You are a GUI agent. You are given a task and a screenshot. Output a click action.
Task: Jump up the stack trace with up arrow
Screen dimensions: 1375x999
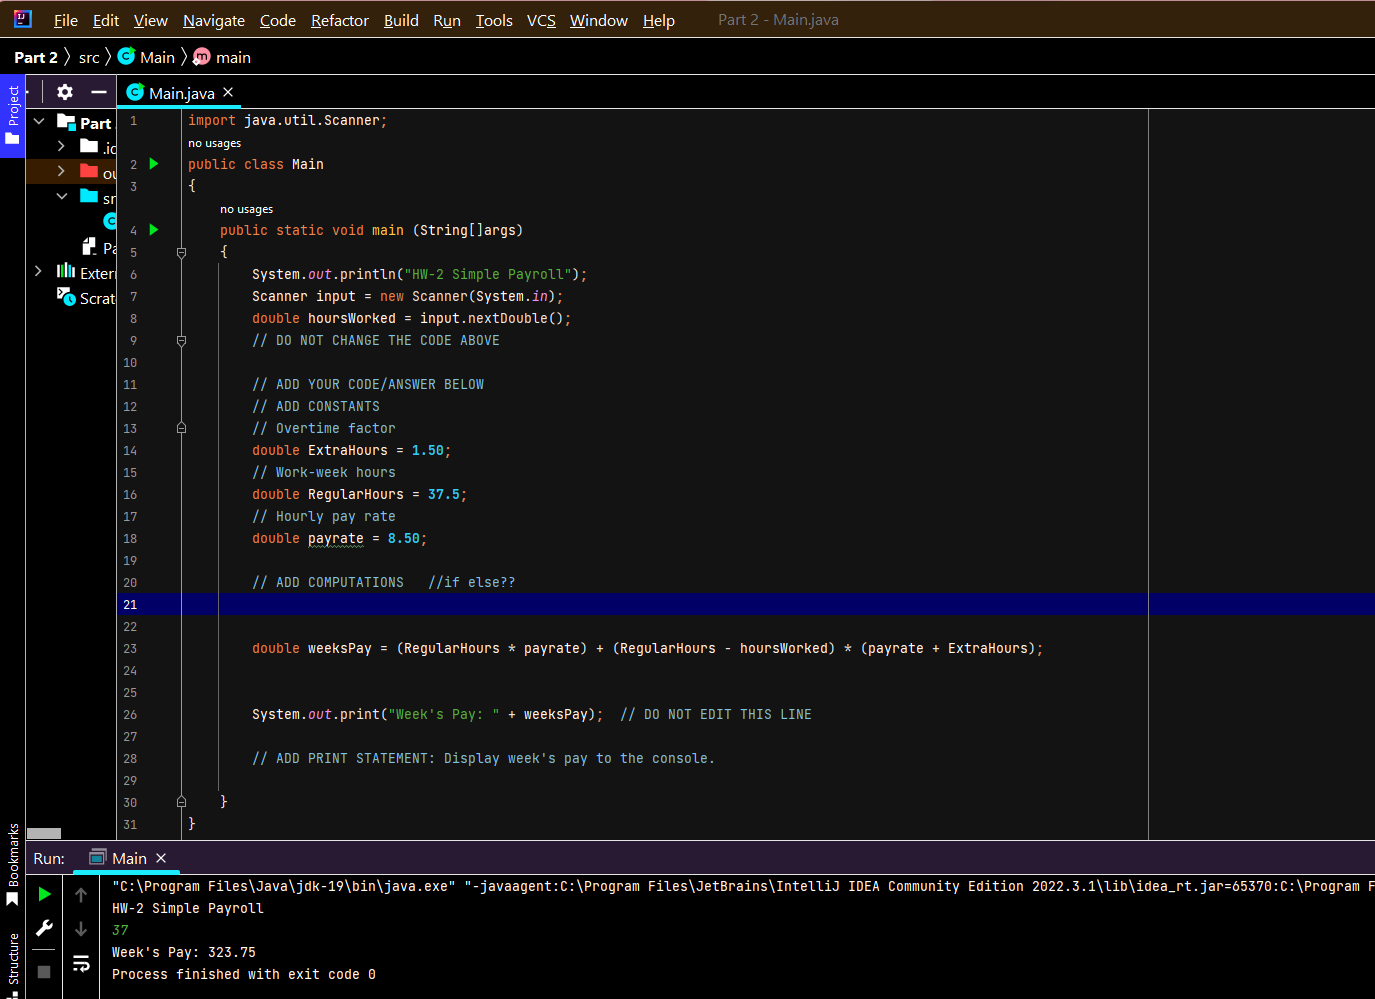(81, 895)
